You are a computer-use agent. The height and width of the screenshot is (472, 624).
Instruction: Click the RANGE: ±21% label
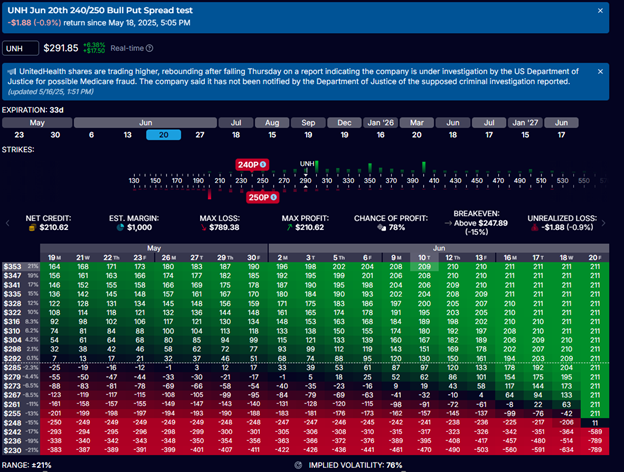(x=27, y=465)
